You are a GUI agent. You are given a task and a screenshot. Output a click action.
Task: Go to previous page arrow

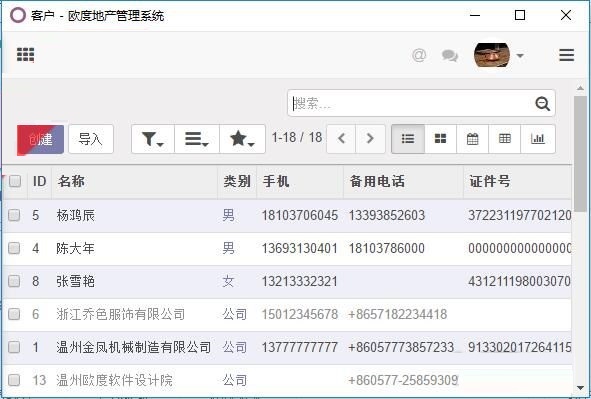pyautogui.click(x=341, y=139)
